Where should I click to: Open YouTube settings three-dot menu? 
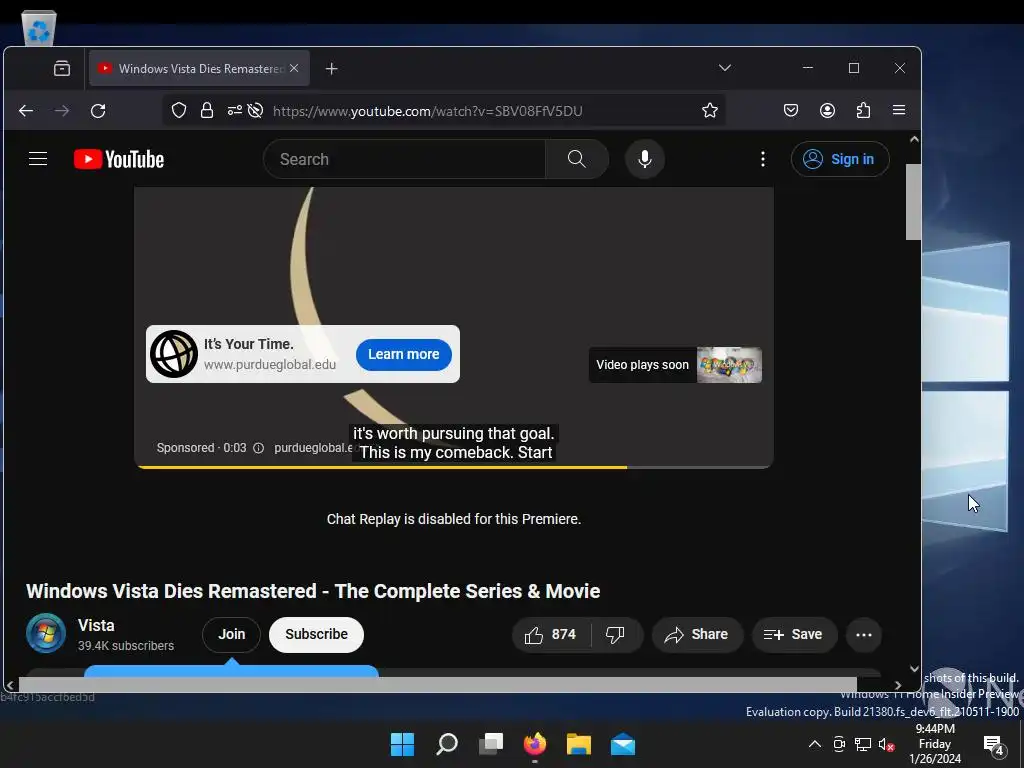(762, 159)
